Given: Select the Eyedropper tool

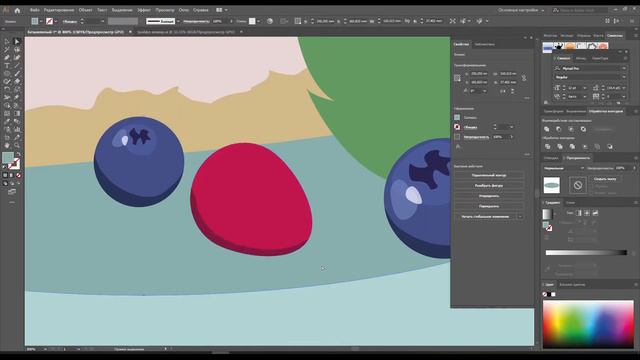Looking at the screenshot, I should pos(7,121).
